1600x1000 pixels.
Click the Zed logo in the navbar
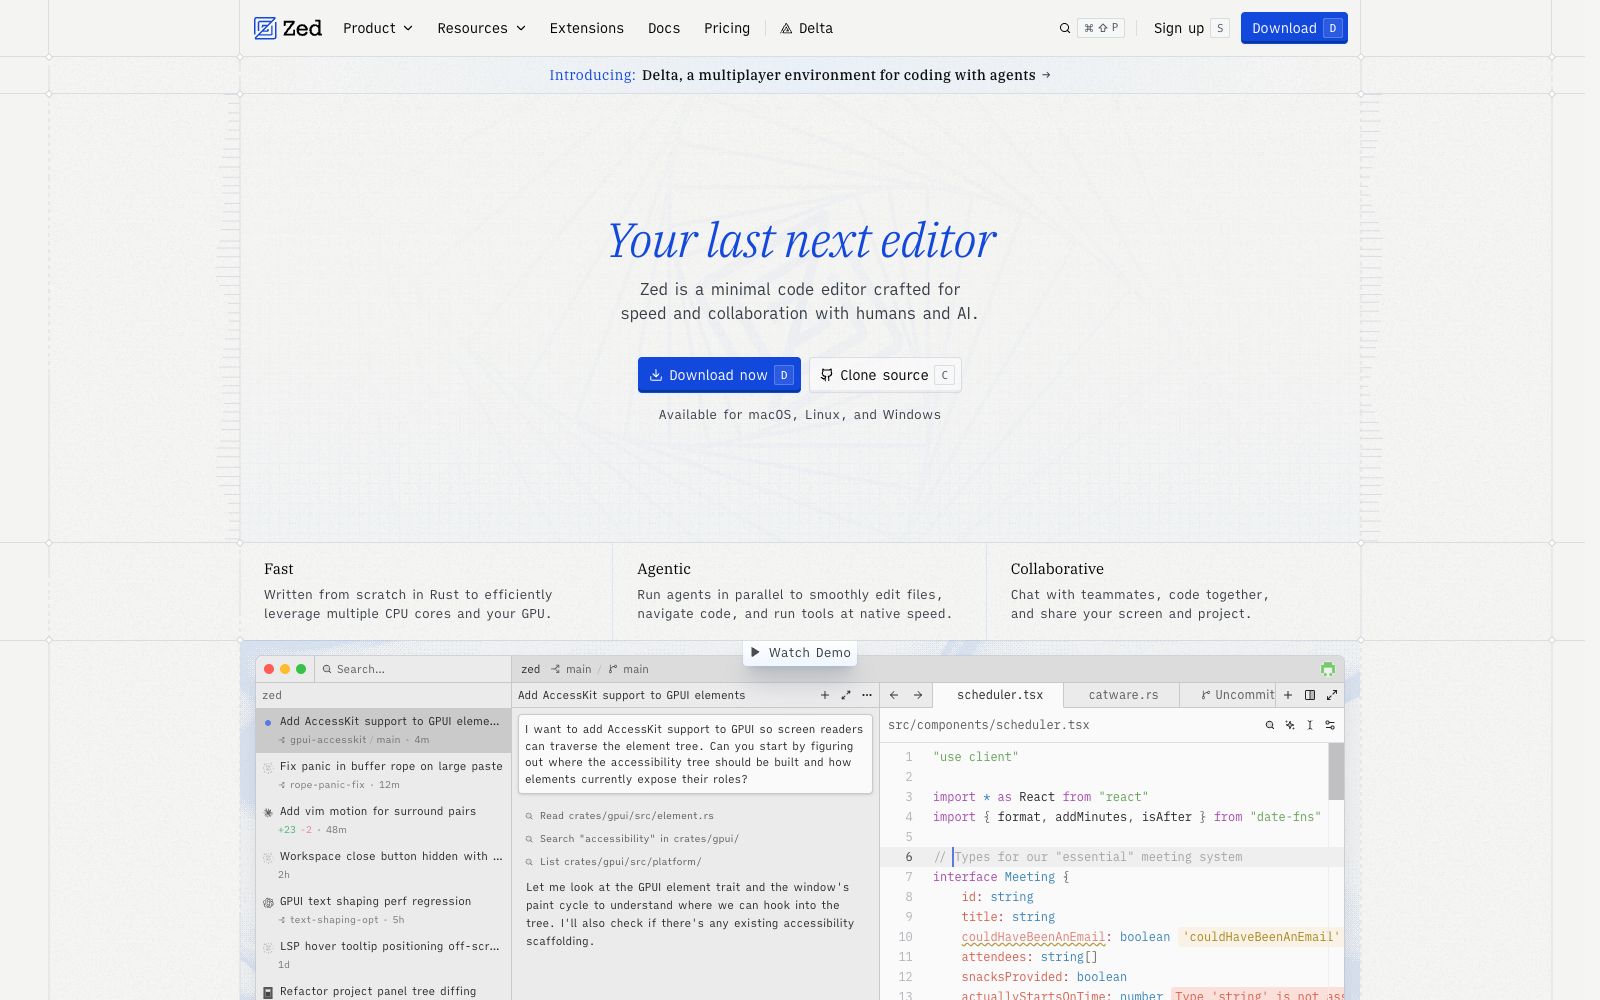tap(288, 28)
